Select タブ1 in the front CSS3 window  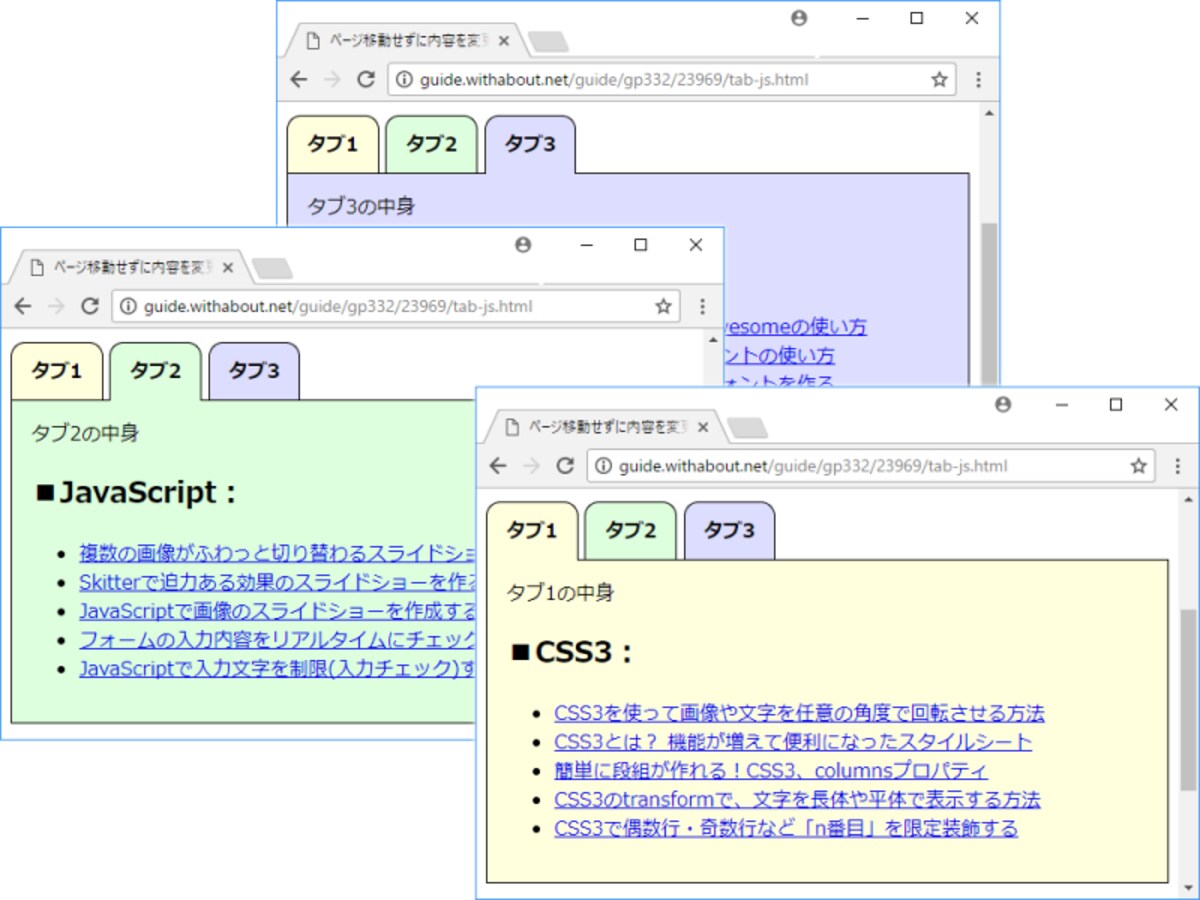[532, 530]
